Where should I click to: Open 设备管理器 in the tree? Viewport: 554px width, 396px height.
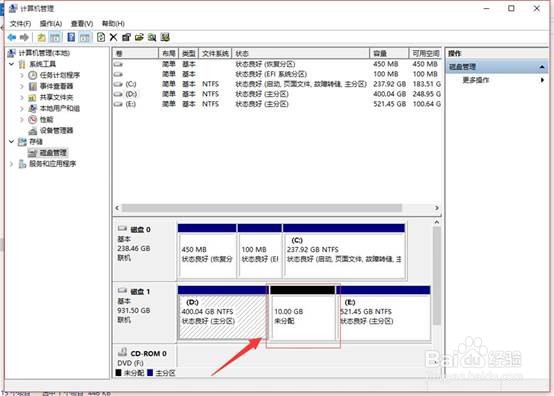(56, 131)
